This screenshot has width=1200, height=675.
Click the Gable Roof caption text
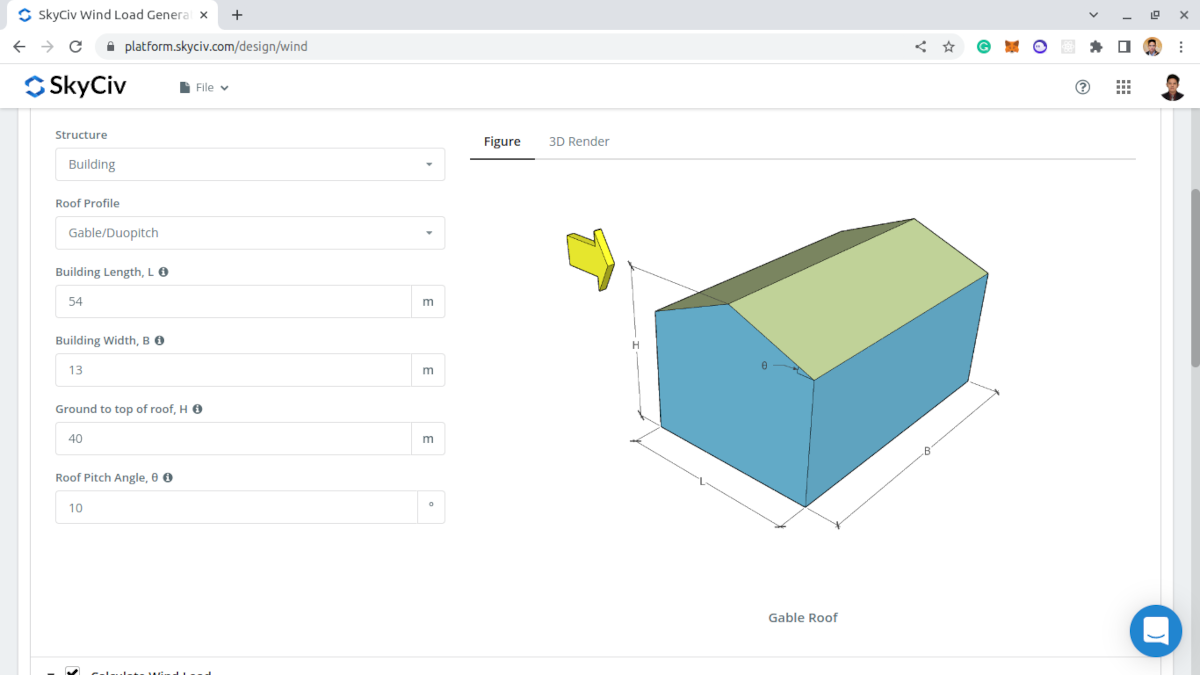[x=803, y=618]
